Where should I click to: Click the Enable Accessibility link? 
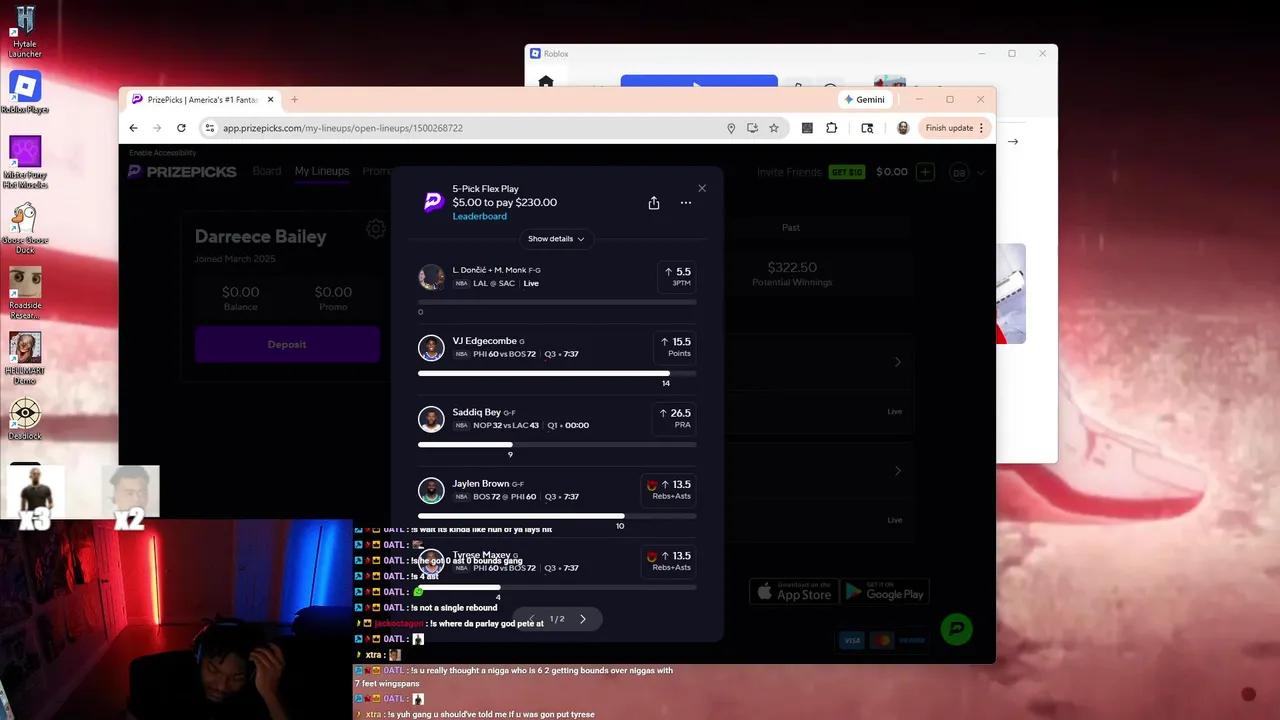tap(163, 153)
